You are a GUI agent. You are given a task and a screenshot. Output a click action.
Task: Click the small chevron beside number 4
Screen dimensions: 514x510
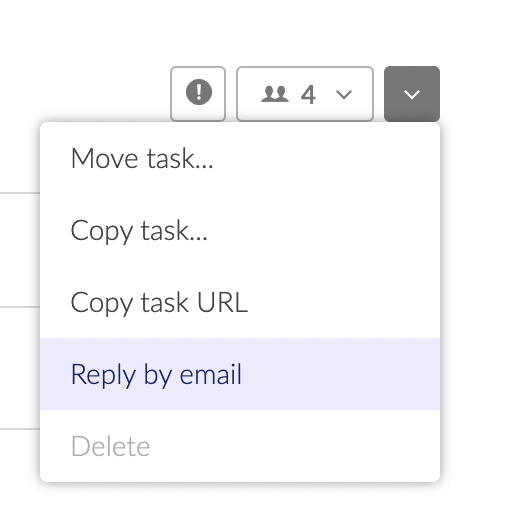pyautogui.click(x=344, y=95)
